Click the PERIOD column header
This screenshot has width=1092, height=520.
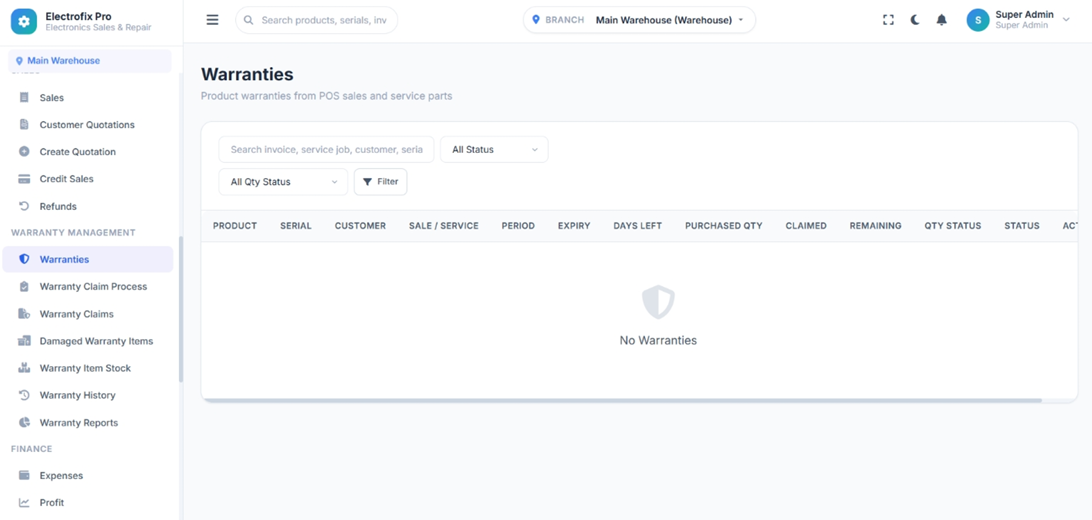pos(518,226)
